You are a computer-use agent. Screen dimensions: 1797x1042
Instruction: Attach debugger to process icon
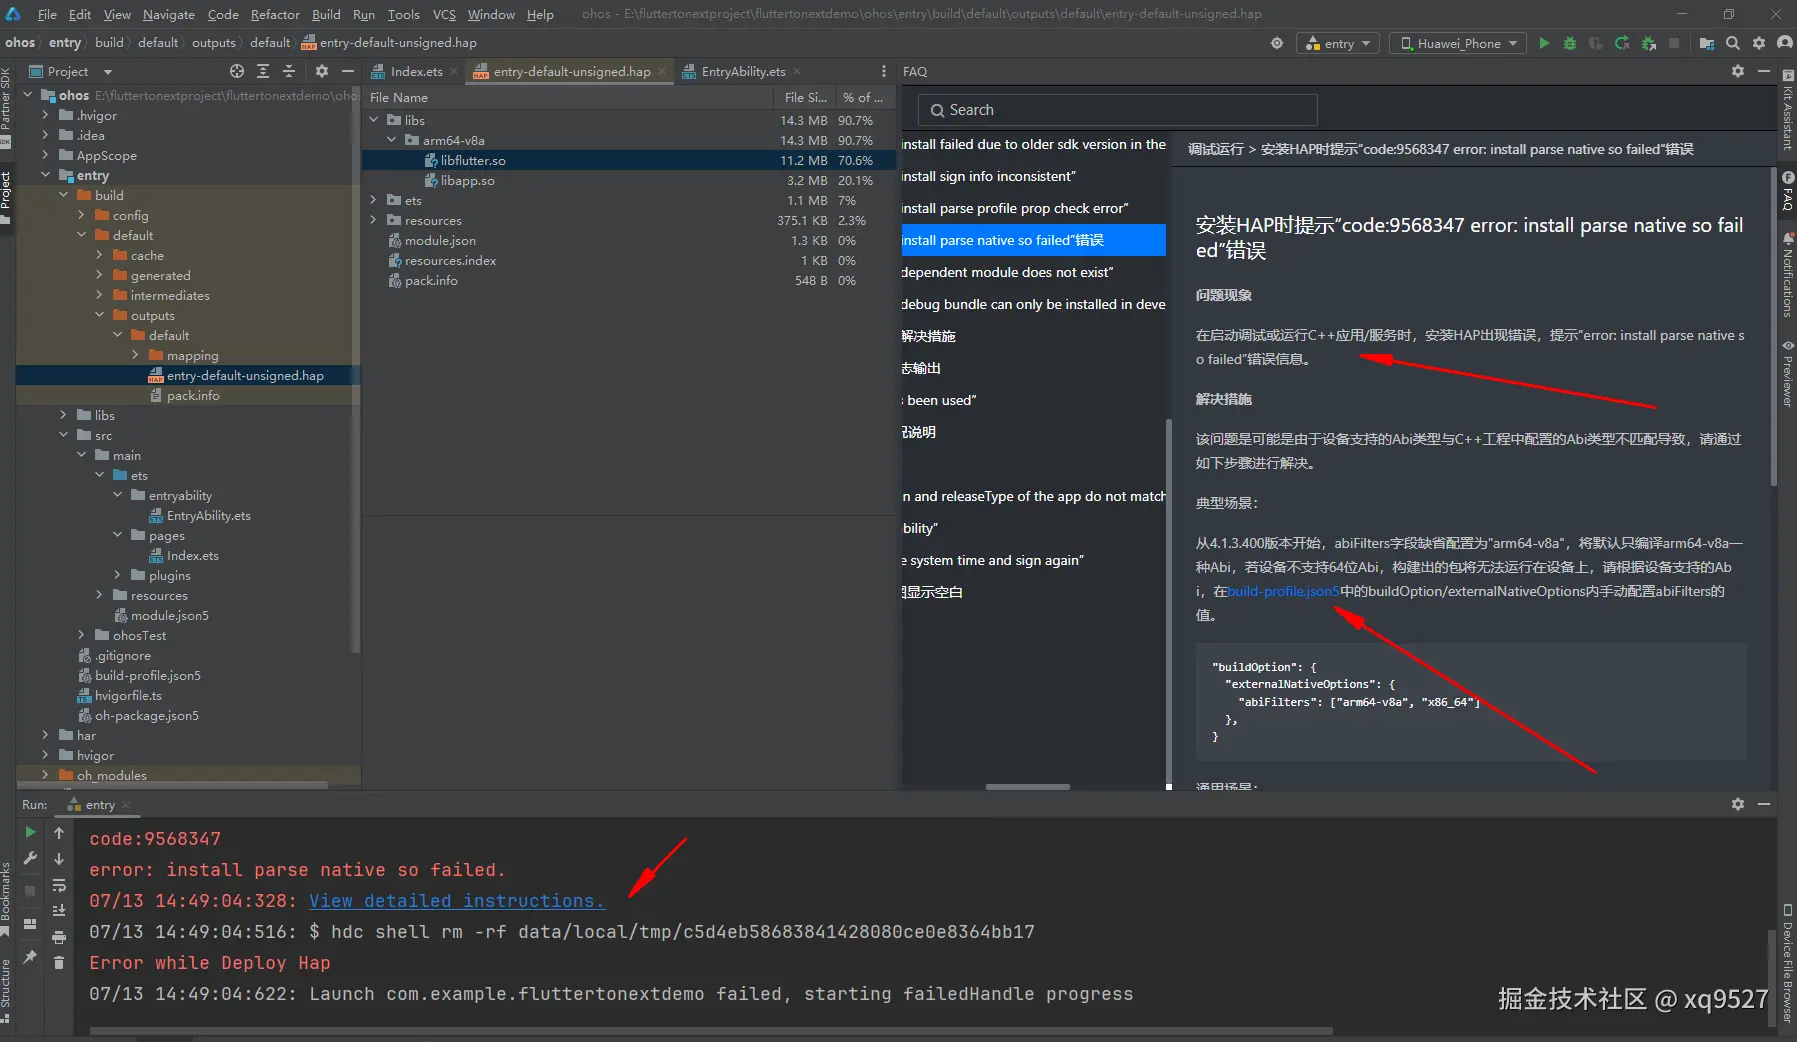[x=1648, y=43]
